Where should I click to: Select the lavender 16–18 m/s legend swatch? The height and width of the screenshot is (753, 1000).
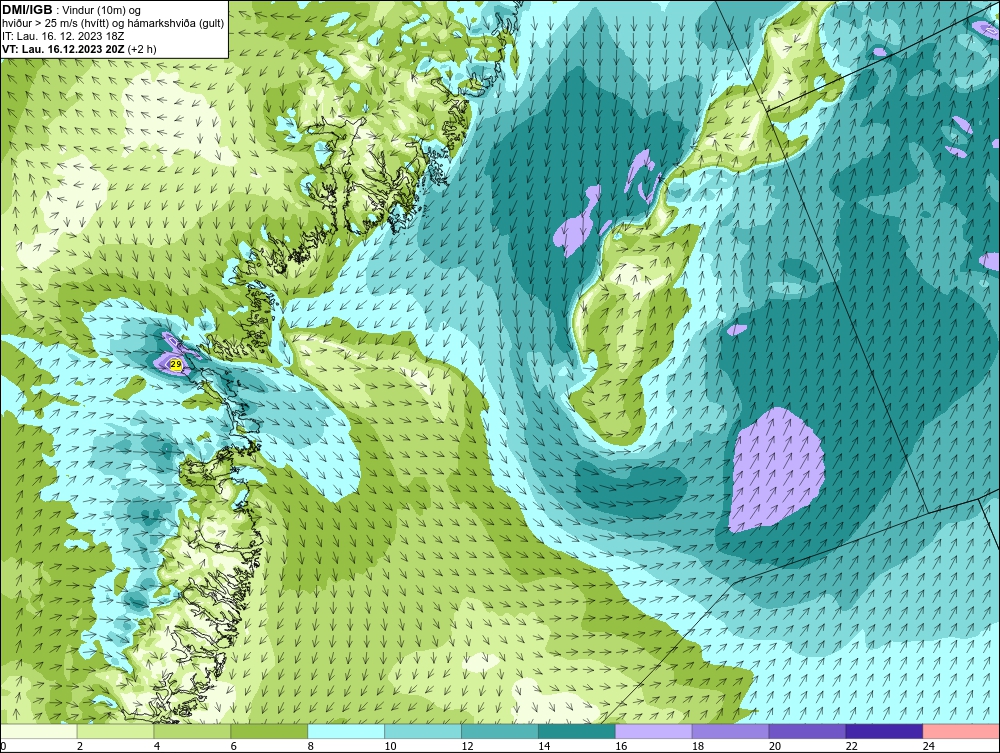pos(654,731)
